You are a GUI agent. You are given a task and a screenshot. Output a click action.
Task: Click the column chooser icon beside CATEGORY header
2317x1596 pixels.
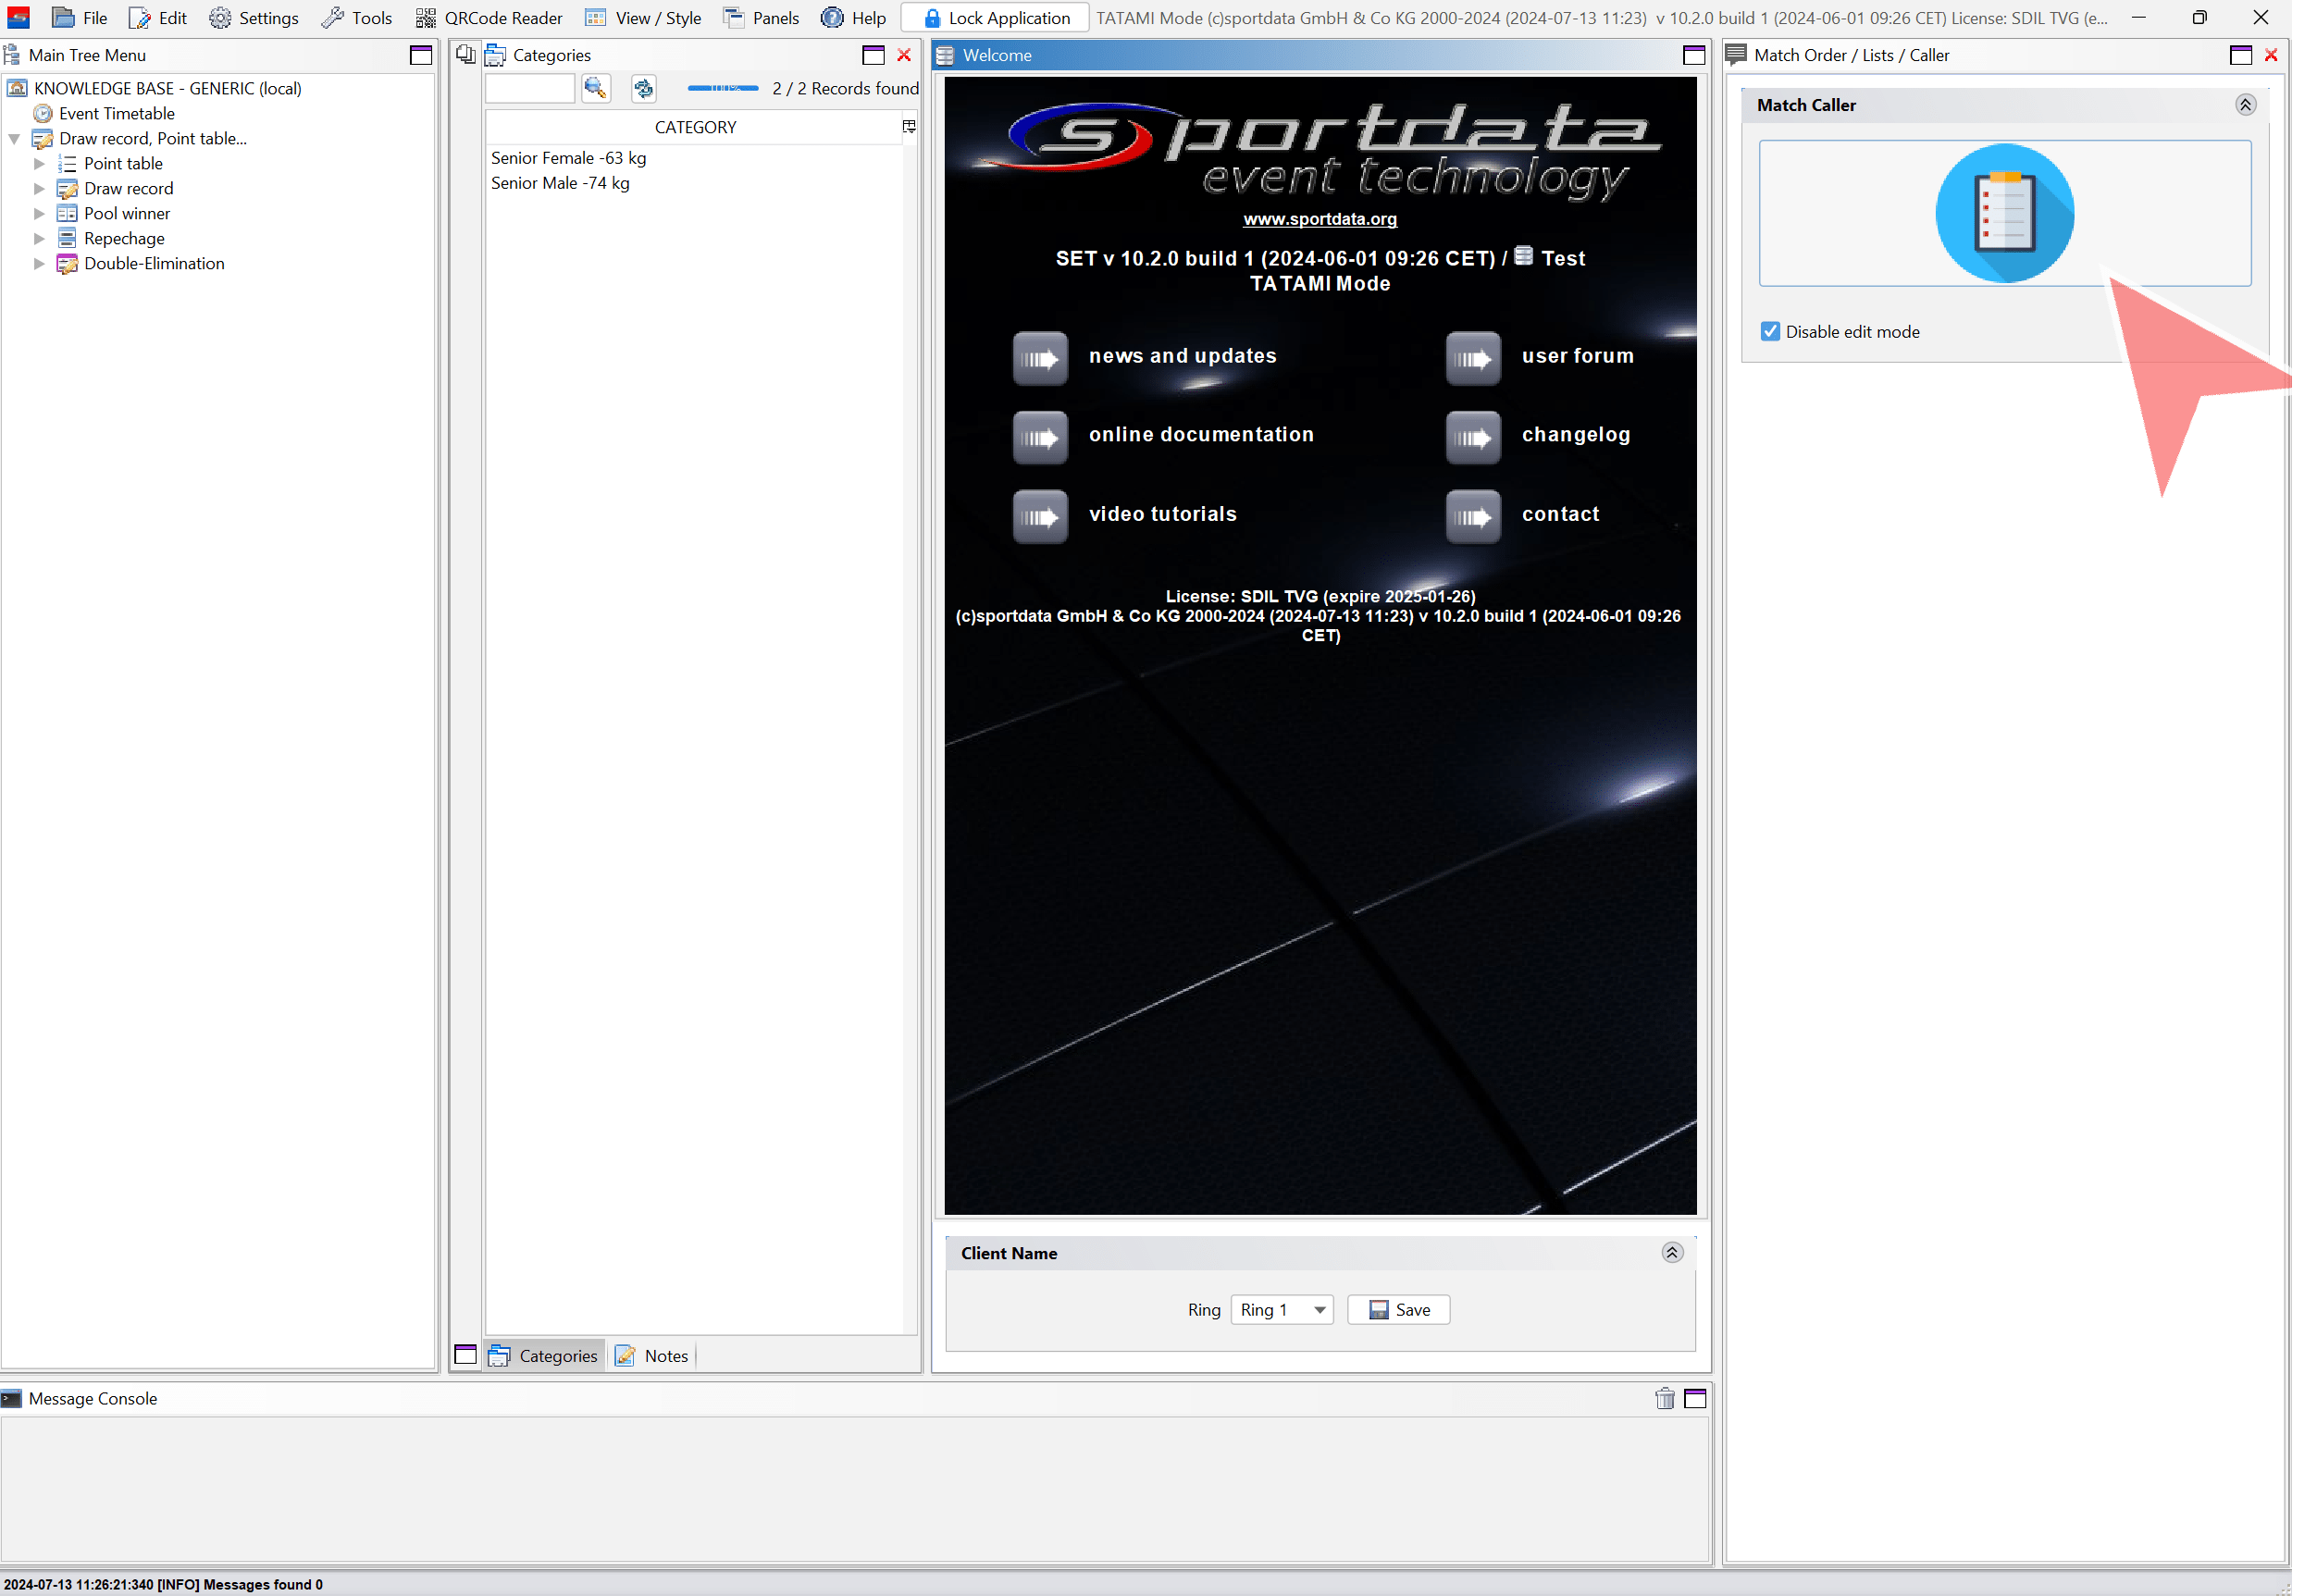tap(908, 126)
